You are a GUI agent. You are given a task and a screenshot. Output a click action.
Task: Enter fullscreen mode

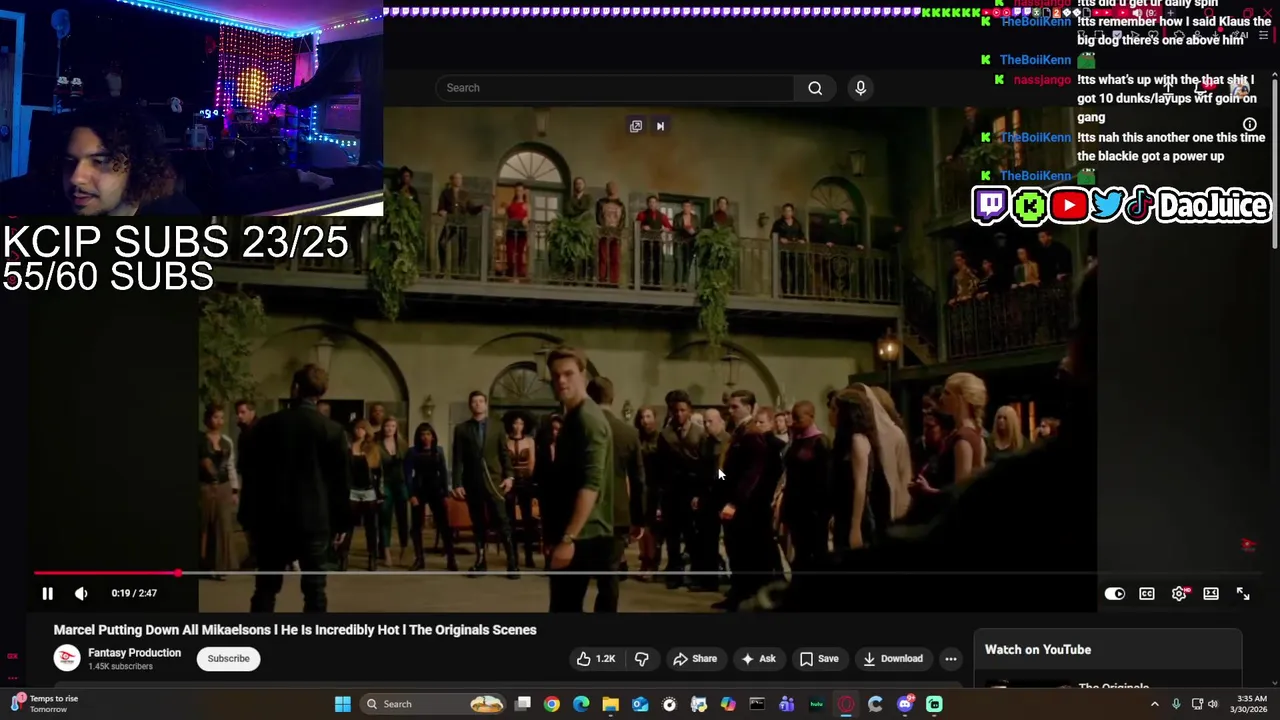[1243, 594]
